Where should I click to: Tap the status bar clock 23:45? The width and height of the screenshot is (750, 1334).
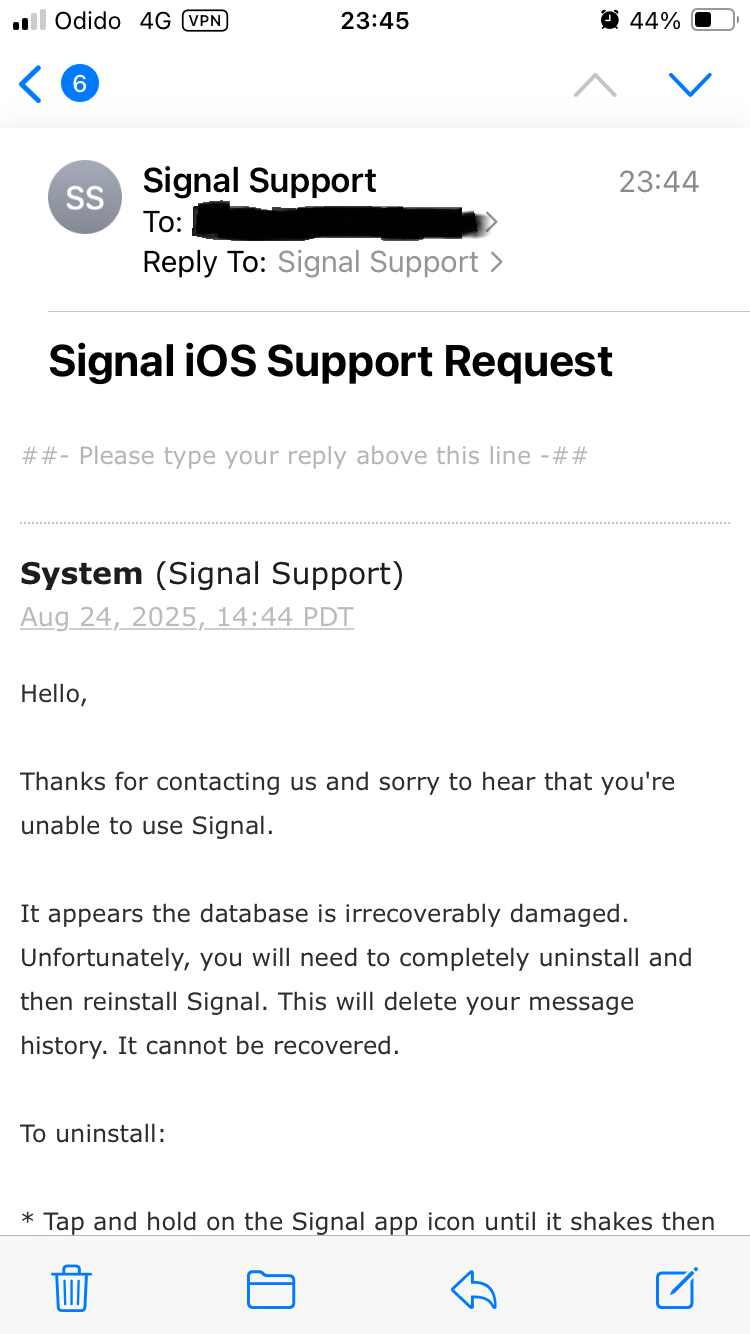click(x=375, y=21)
